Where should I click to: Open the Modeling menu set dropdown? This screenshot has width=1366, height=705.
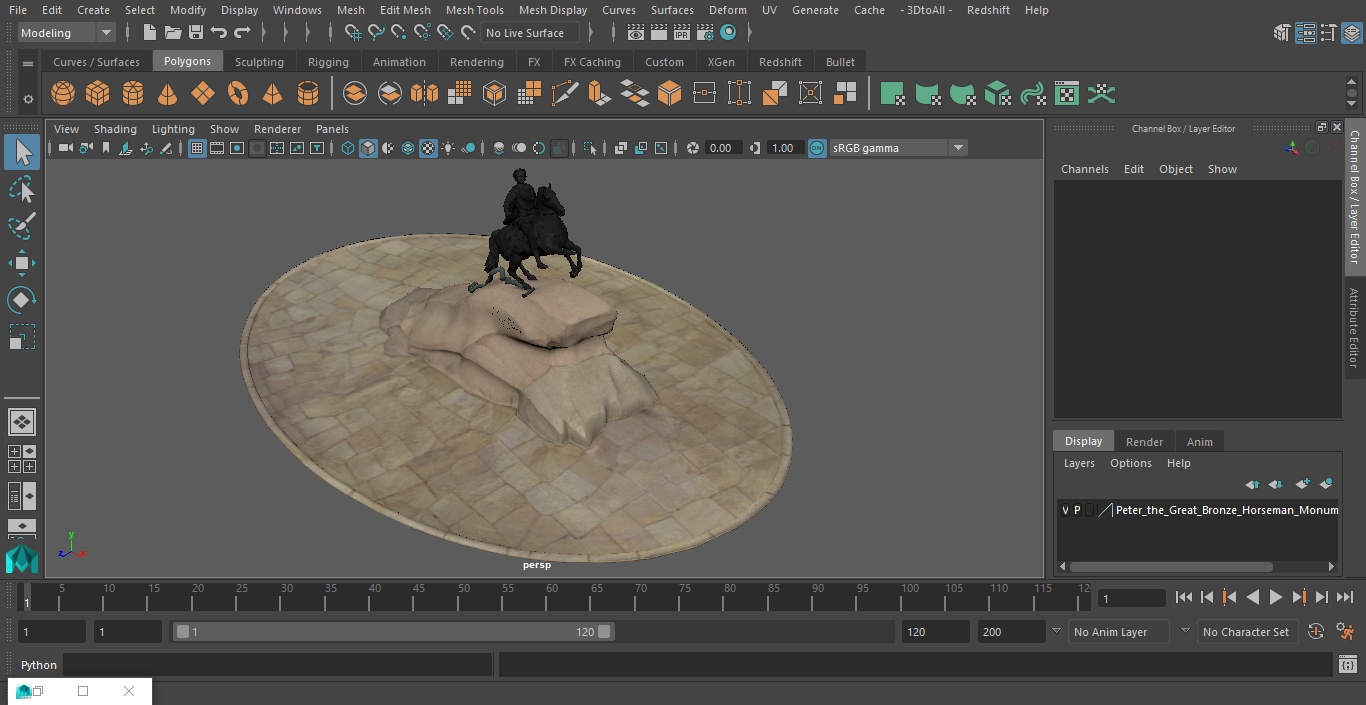tap(67, 33)
